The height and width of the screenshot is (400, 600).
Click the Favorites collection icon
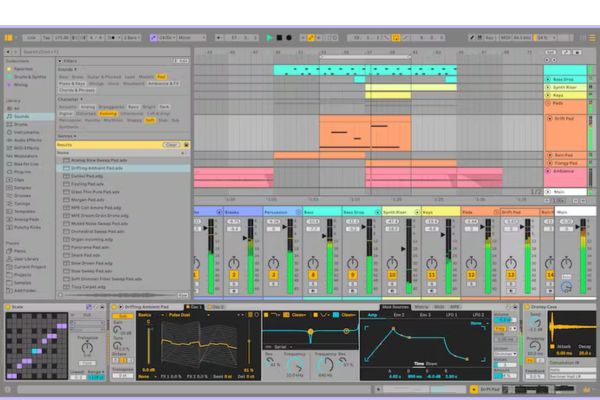22,67
